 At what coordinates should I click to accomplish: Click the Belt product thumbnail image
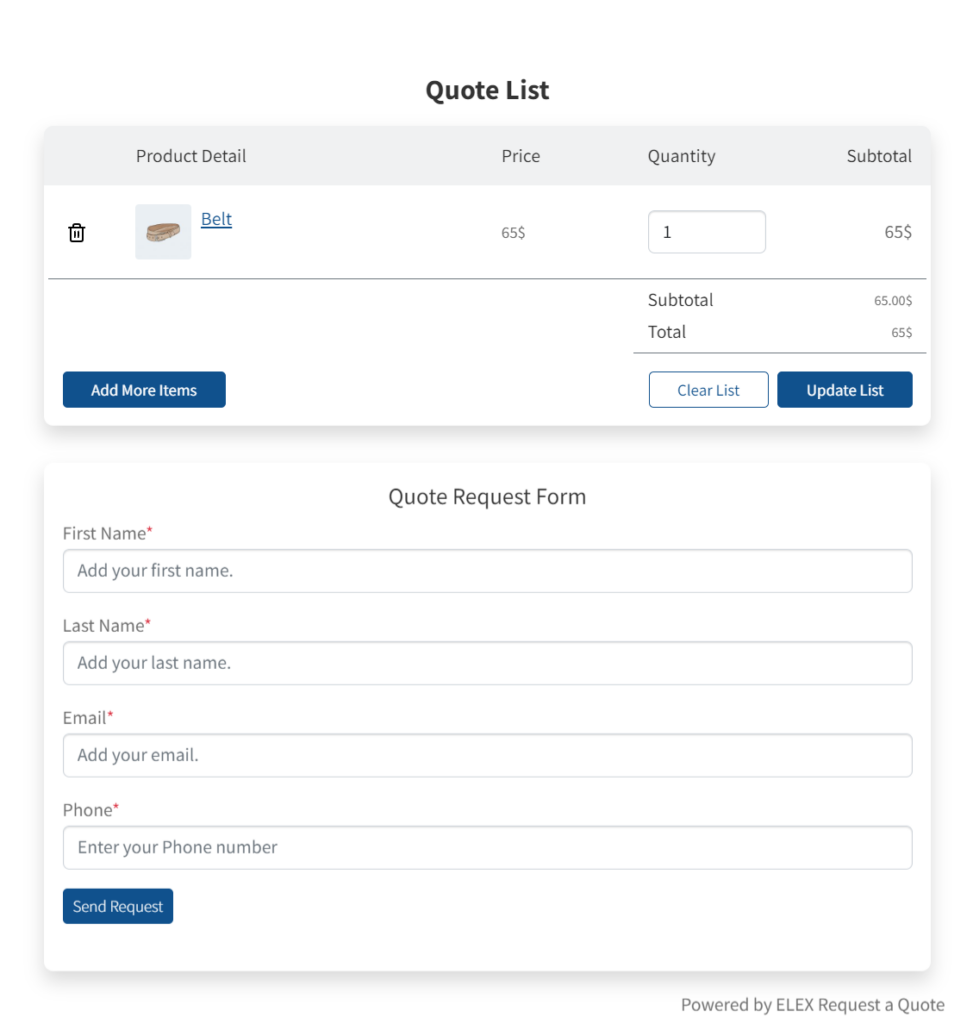click(x=162, y=231)
